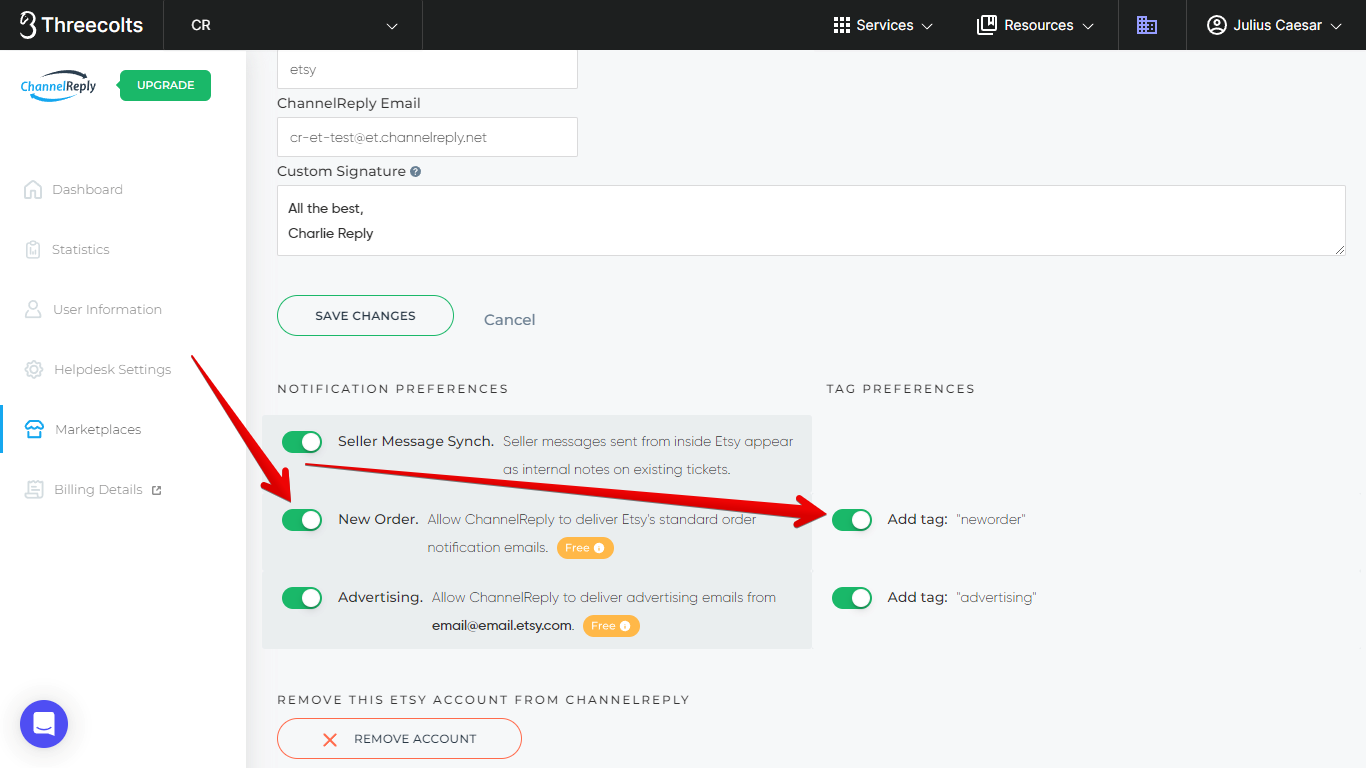Image resolution: width=1366 pixels, height=768 pixels.
Task: Click the ChannelReply Email field
Action: tap(427, 137)
